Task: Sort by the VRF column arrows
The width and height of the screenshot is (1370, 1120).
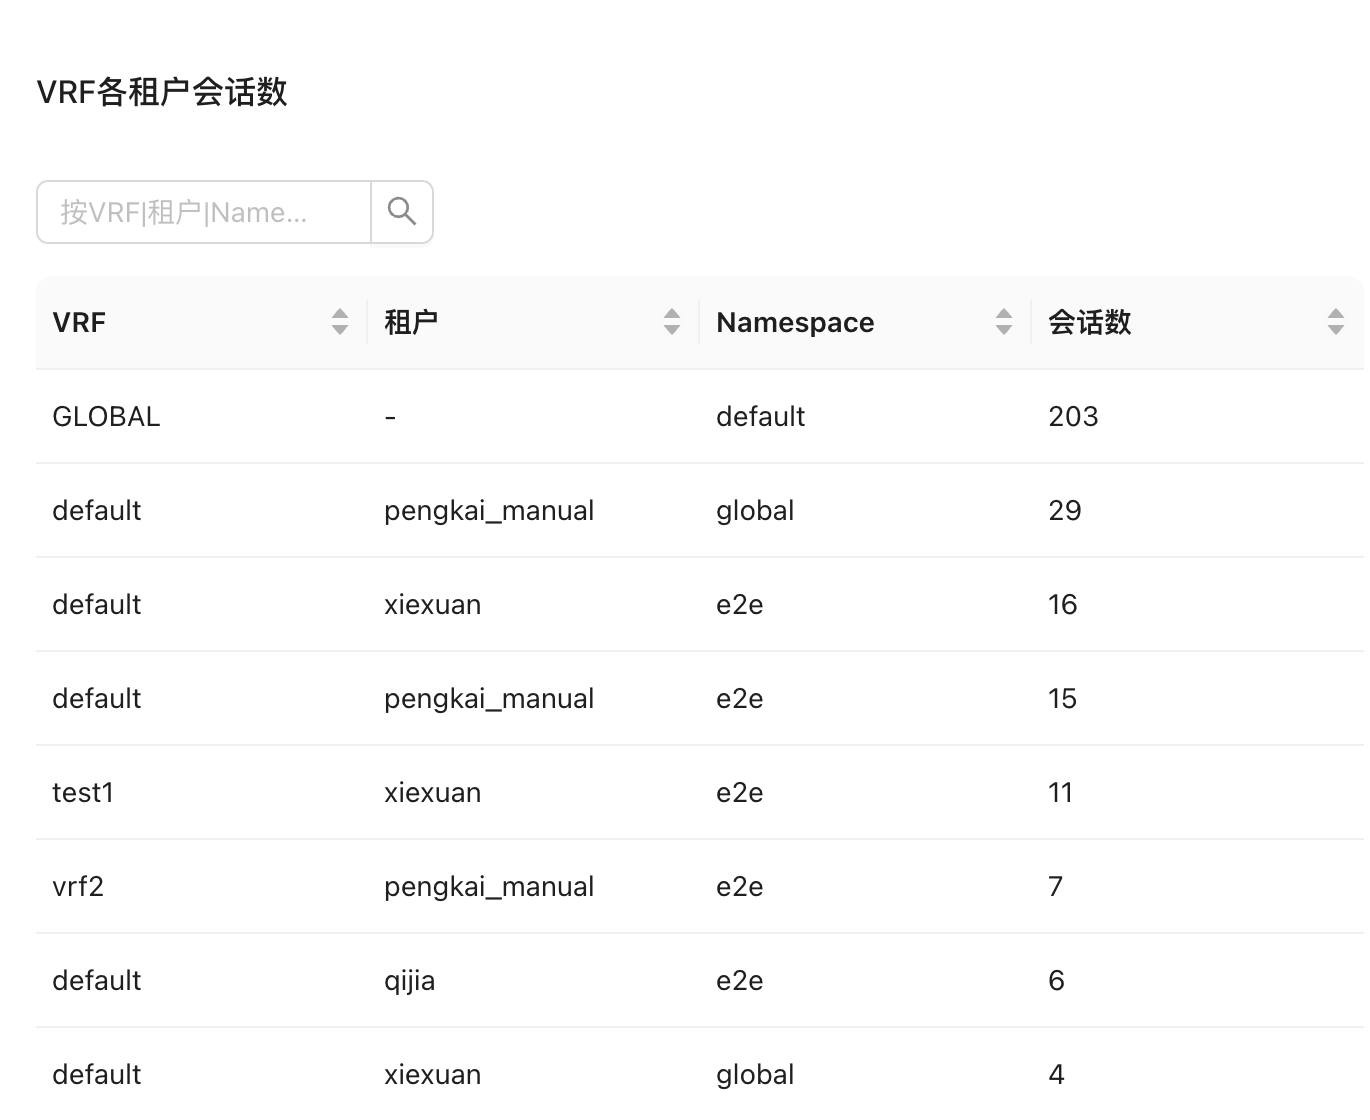Action: (340, 322)
